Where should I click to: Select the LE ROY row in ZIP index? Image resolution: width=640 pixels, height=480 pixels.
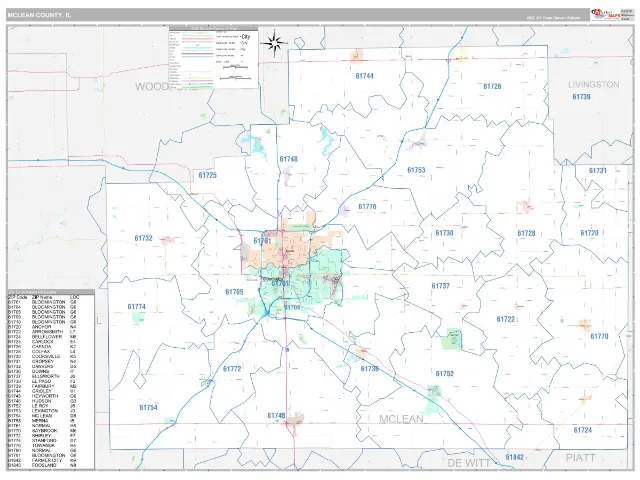(42, 406)
